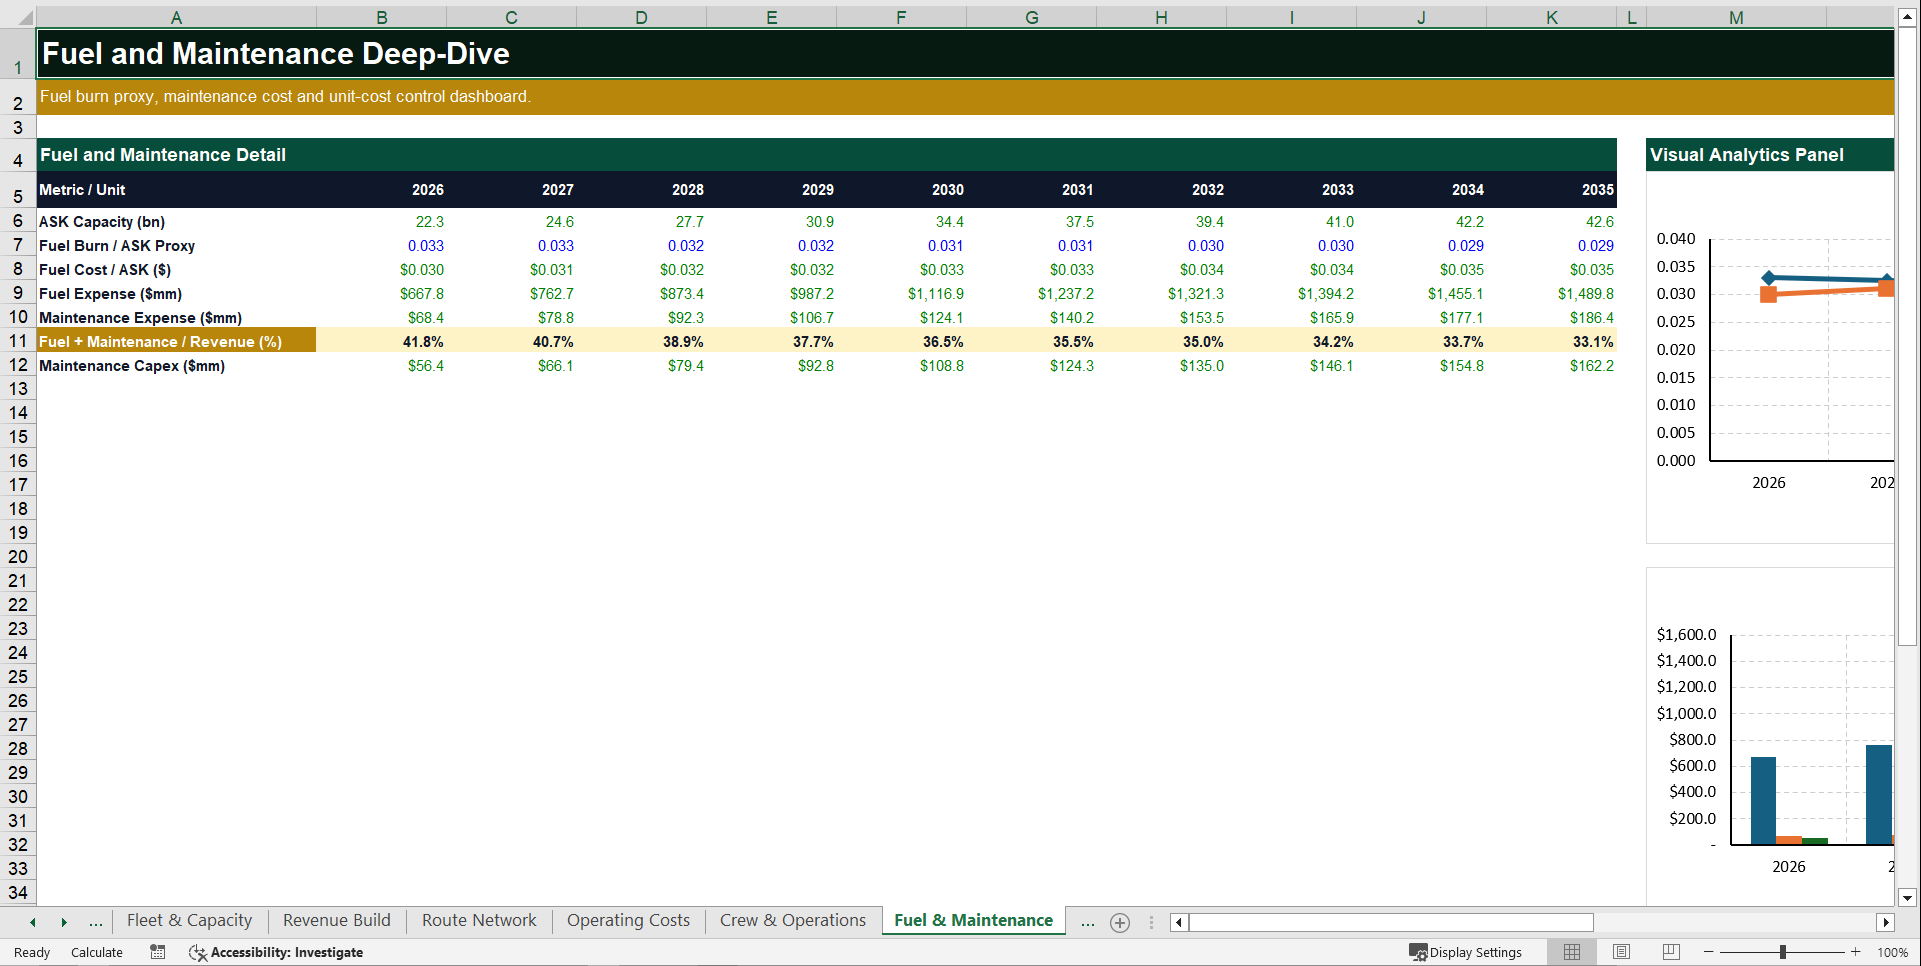Open the Revenue Build sheet
The image size is (1921, 966).
click(337, 921)
